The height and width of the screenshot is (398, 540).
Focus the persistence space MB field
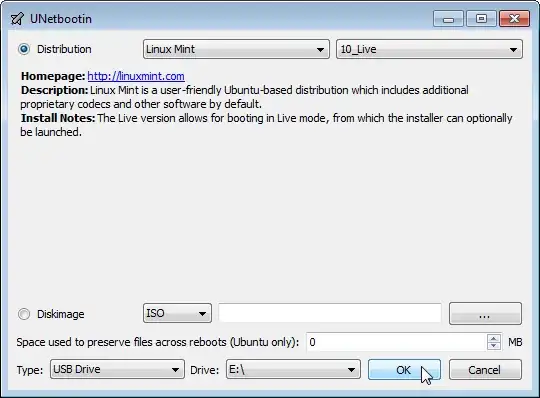[396, 342]
